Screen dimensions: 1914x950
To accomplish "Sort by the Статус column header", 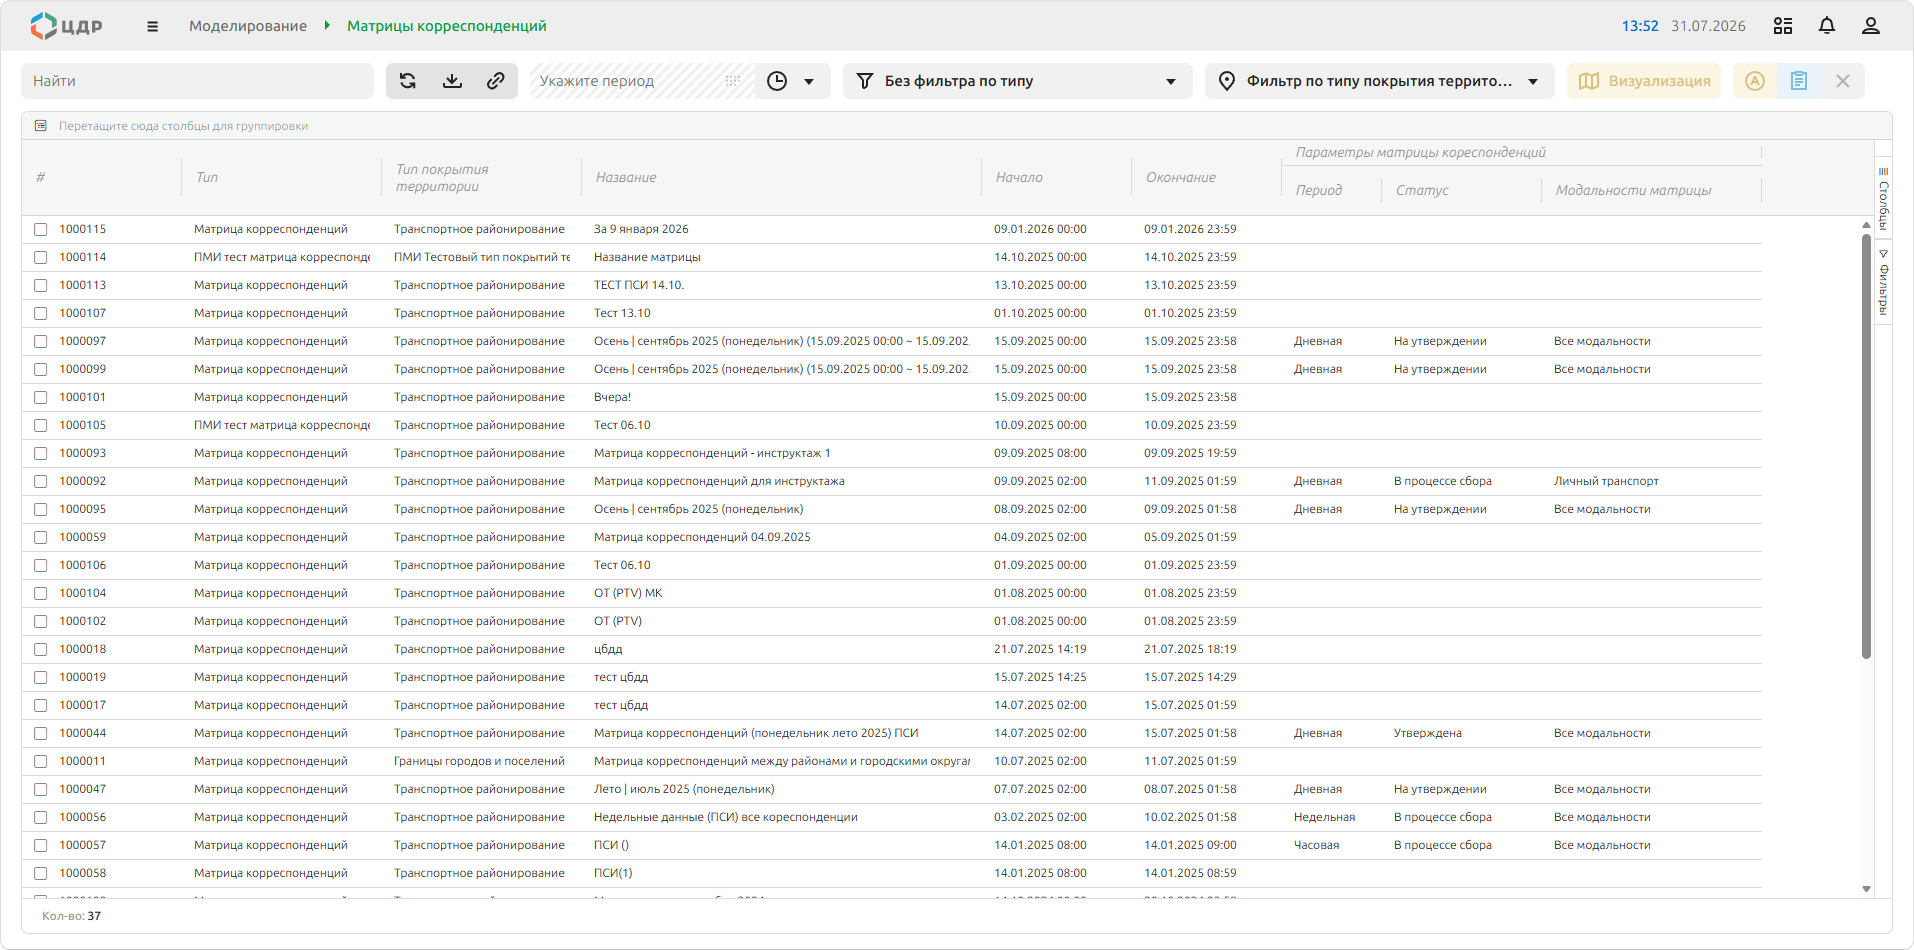I will (x=1422, y=190).
